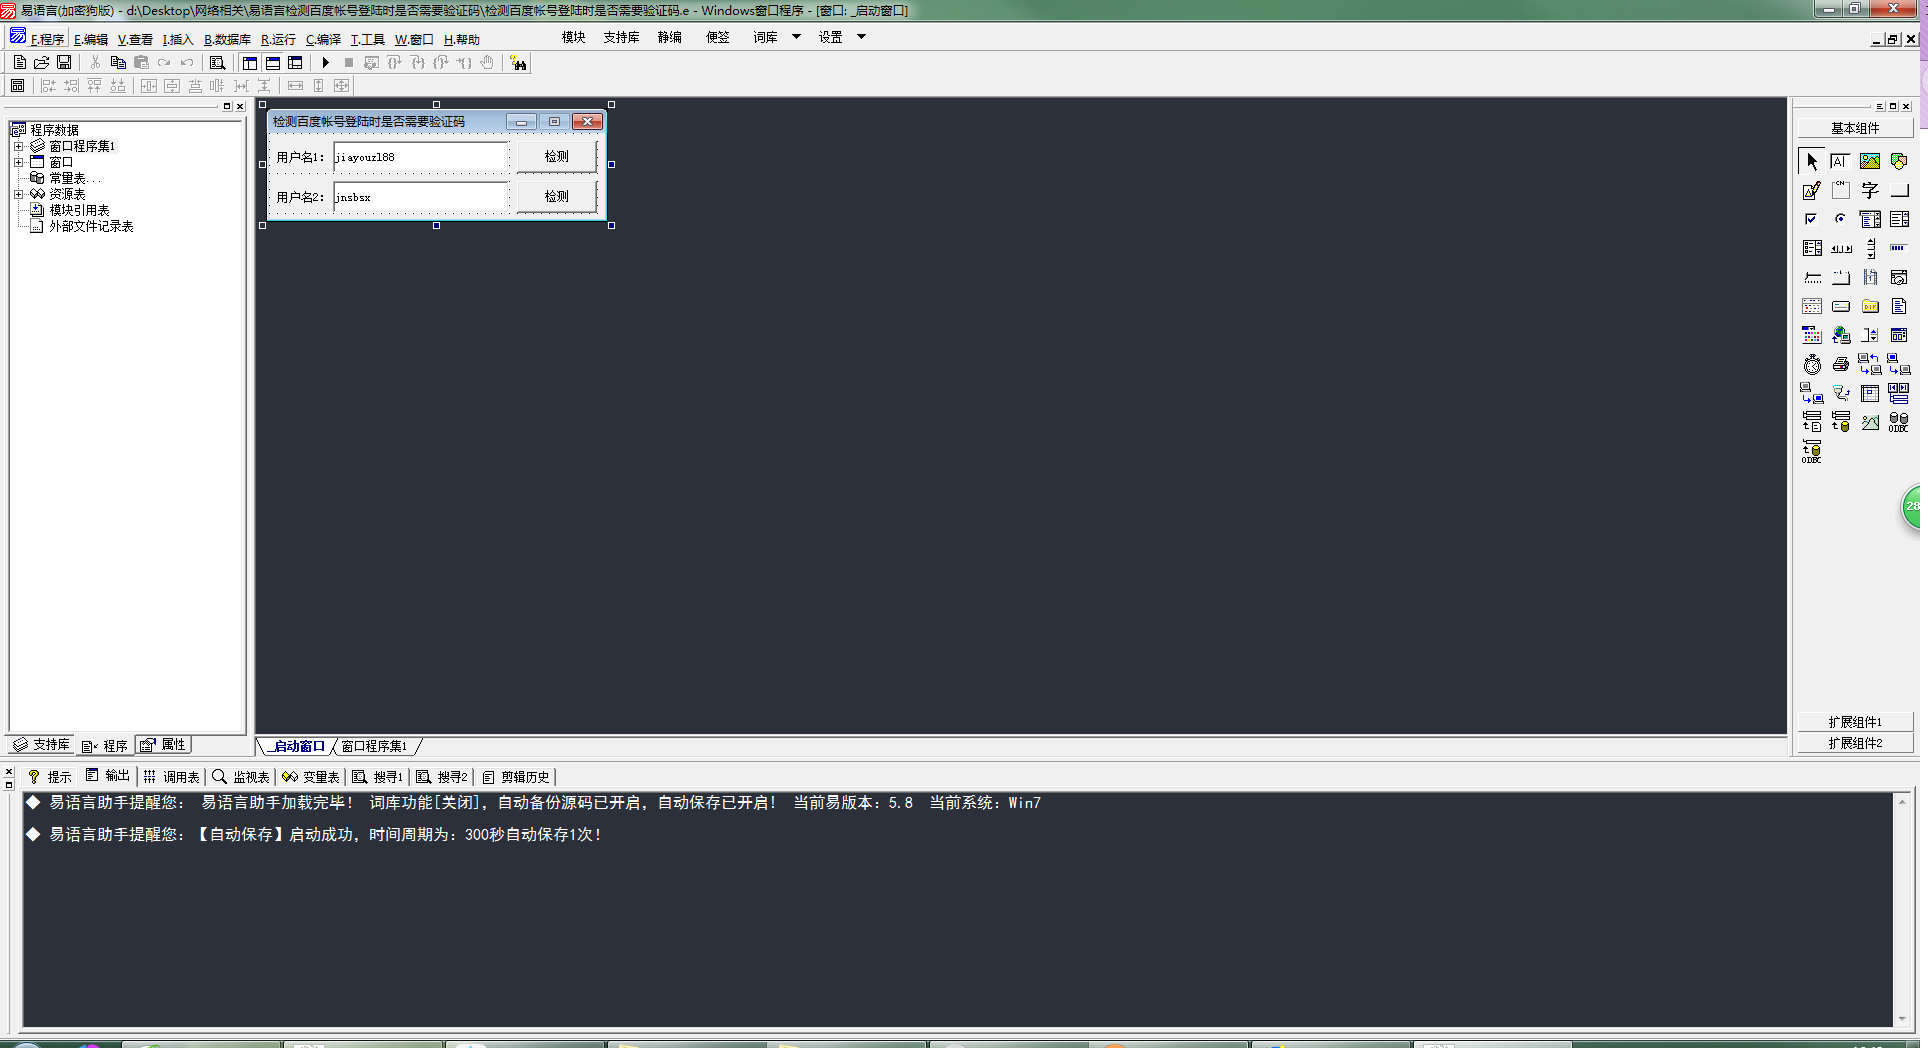Run the program with the play icon
The width and height of the screenshot is (1928, 1048).
click(325, 62)
